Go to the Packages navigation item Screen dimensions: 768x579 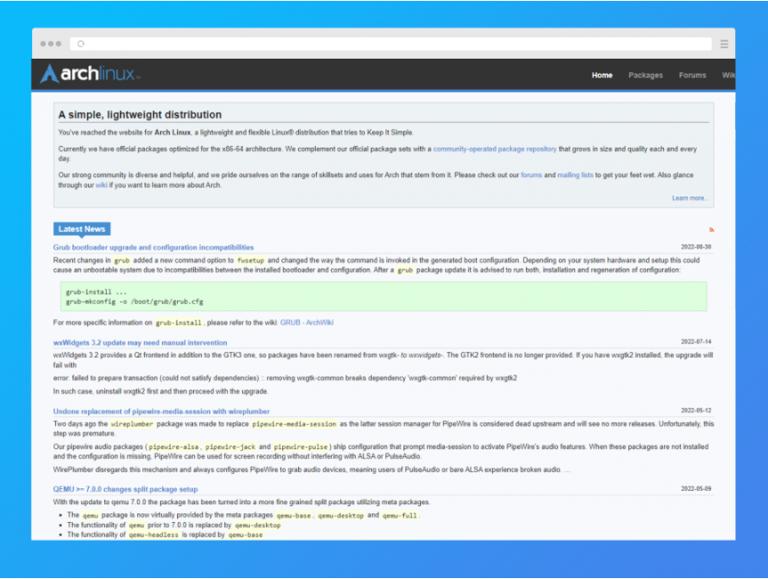pyautogui.click(x=645, y=75)
